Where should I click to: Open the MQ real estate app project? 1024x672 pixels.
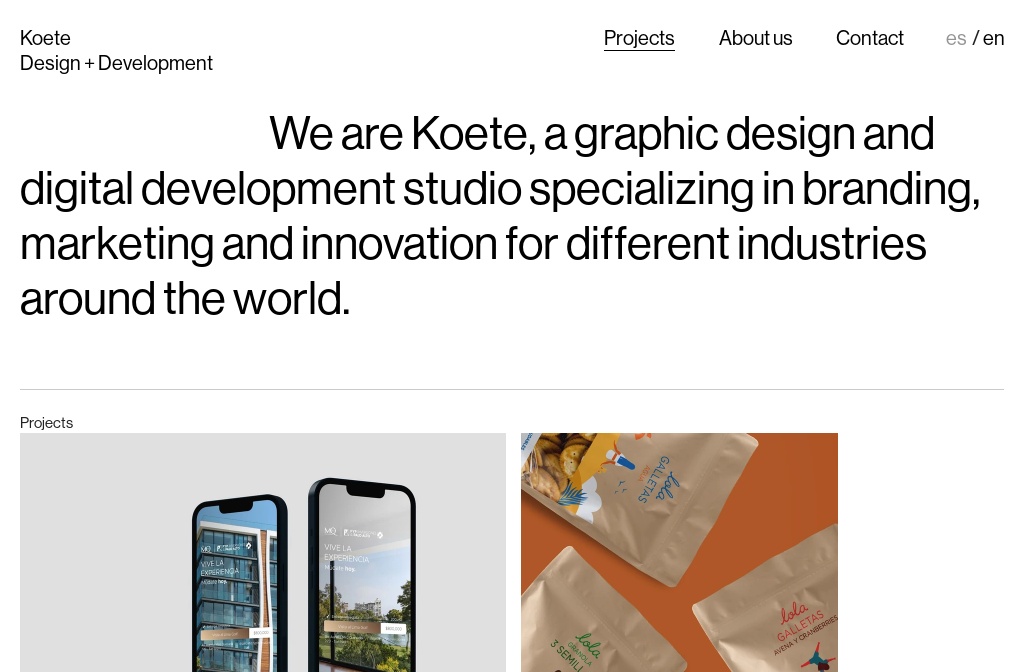(263, 555)
